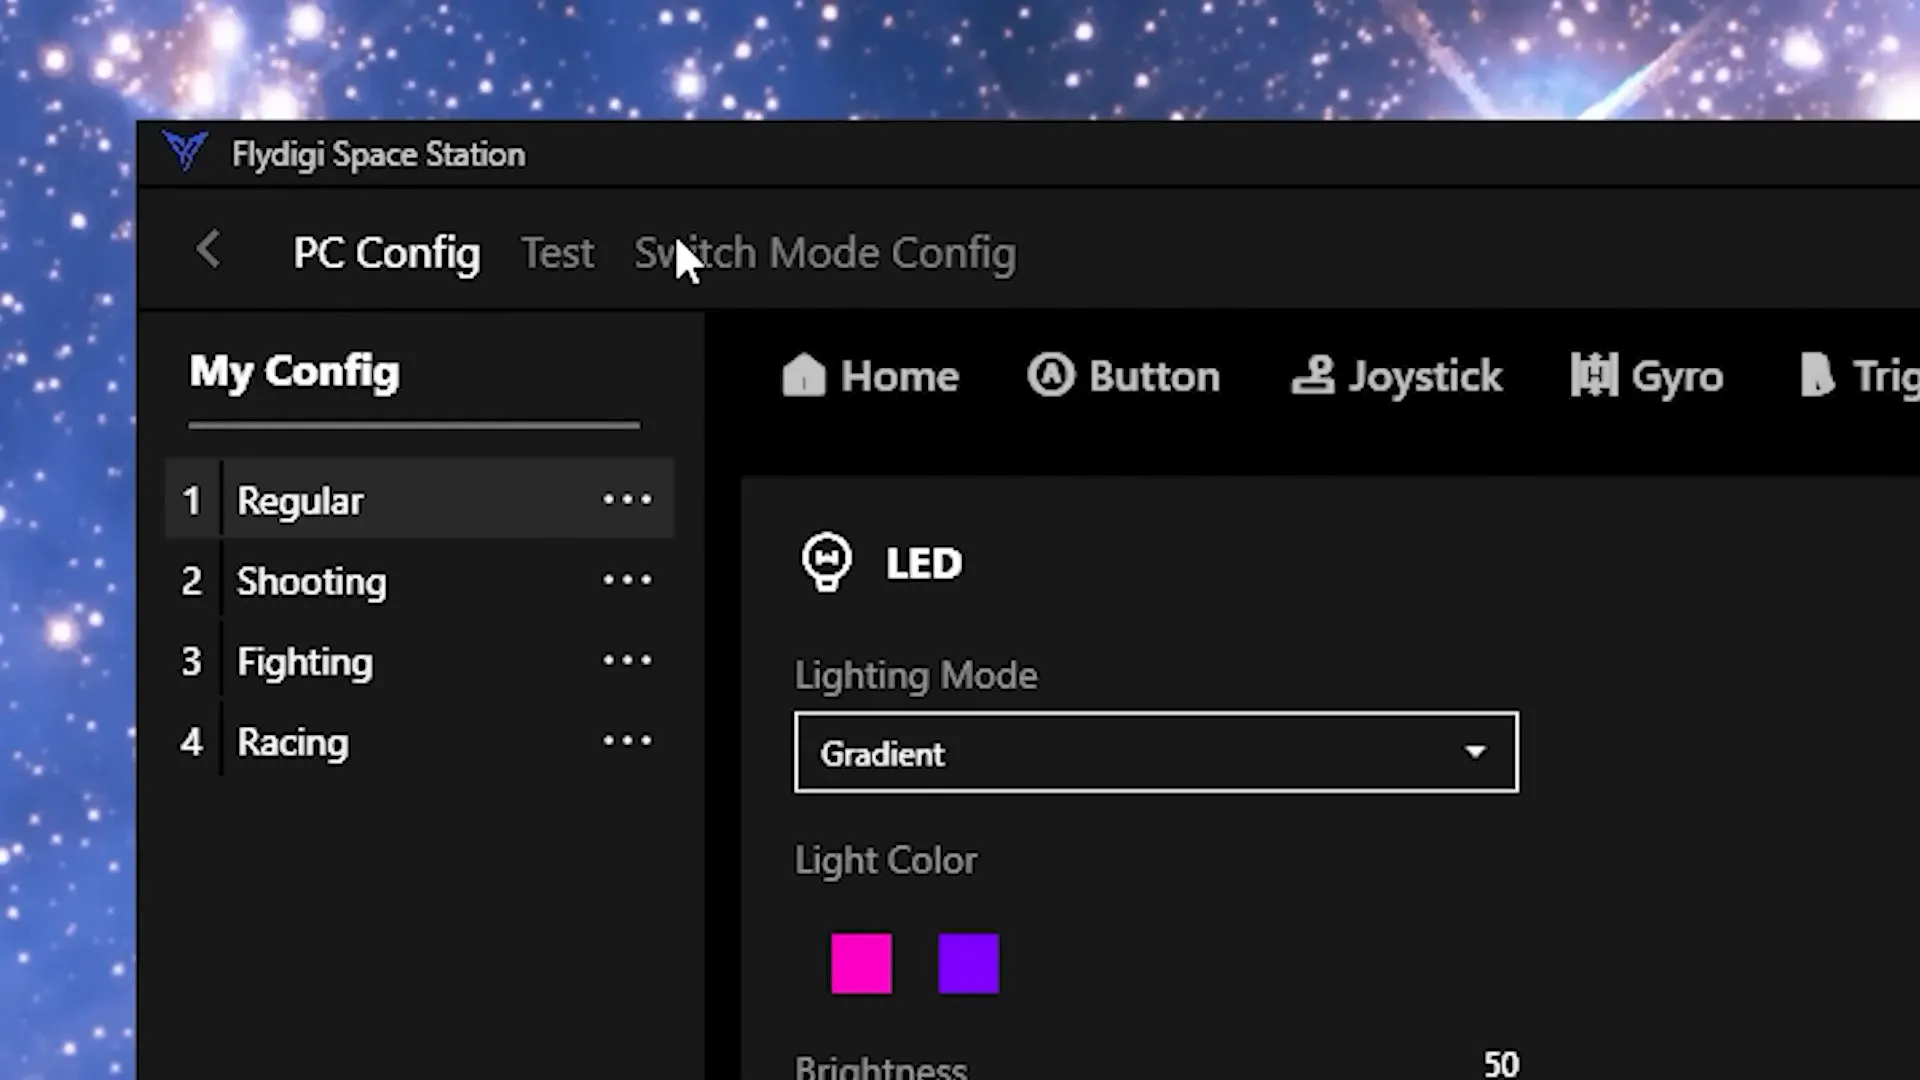The height and width of the screenshot is (1080, 1920).
Task: Navigate back using back arrow icon
Action: click(x=210, y=251)
